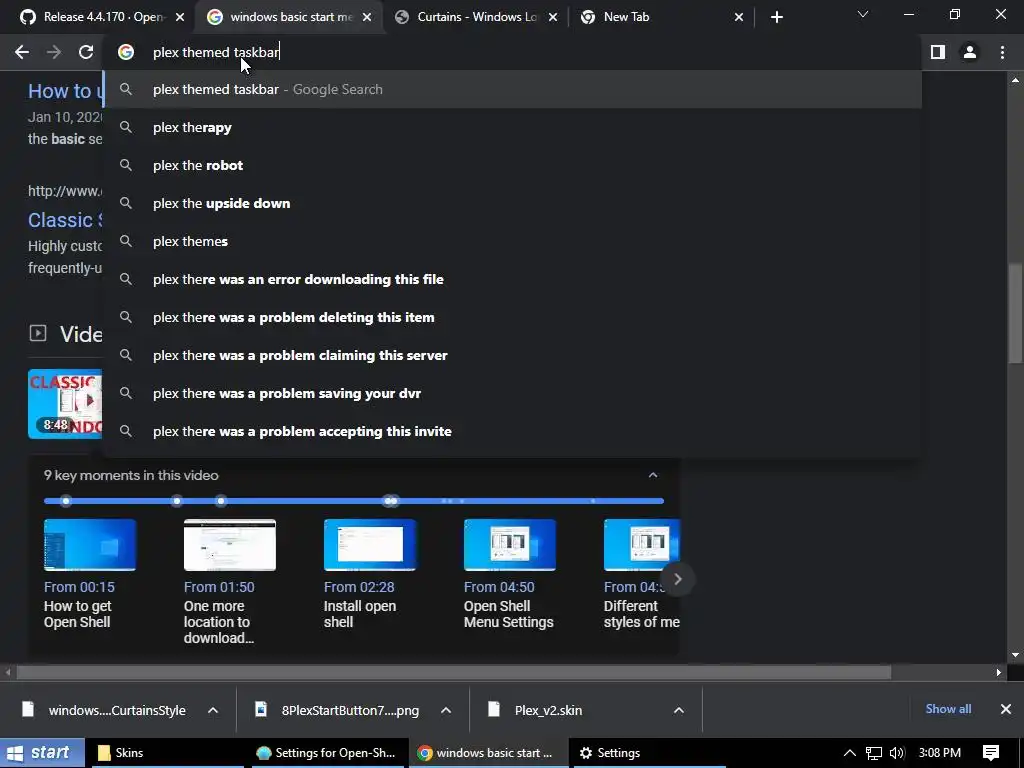Click scroll right arrow of horizontal scrollbar
Image resolution: width=1024 pixels, height=768 pixels.
(999, 672)
